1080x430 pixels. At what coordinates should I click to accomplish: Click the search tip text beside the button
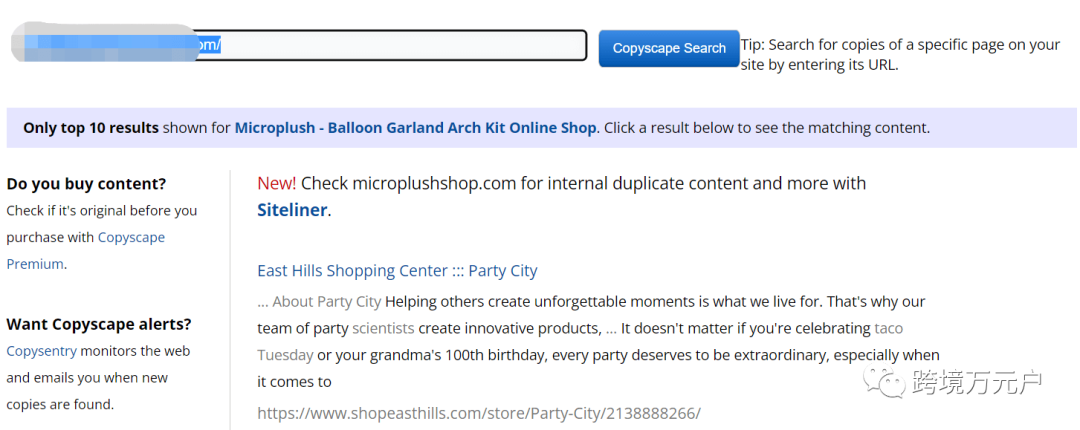[900, 55]
